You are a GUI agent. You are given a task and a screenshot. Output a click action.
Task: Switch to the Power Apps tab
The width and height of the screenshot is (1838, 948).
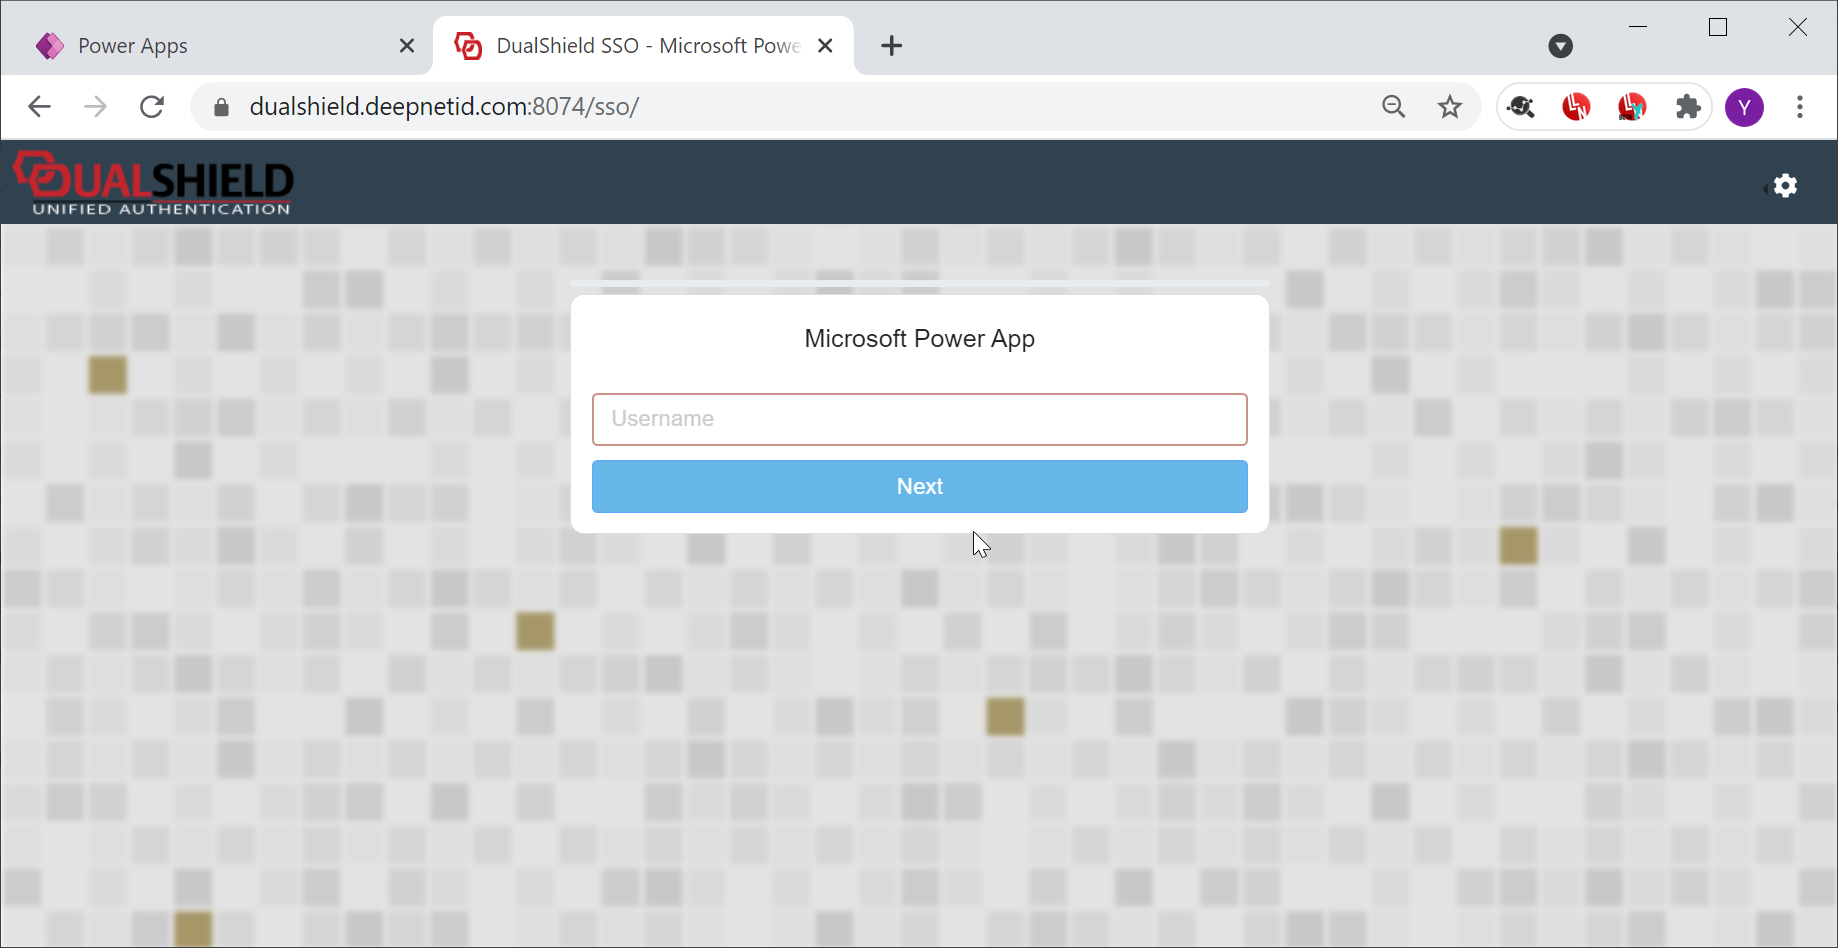pos(200,46)
